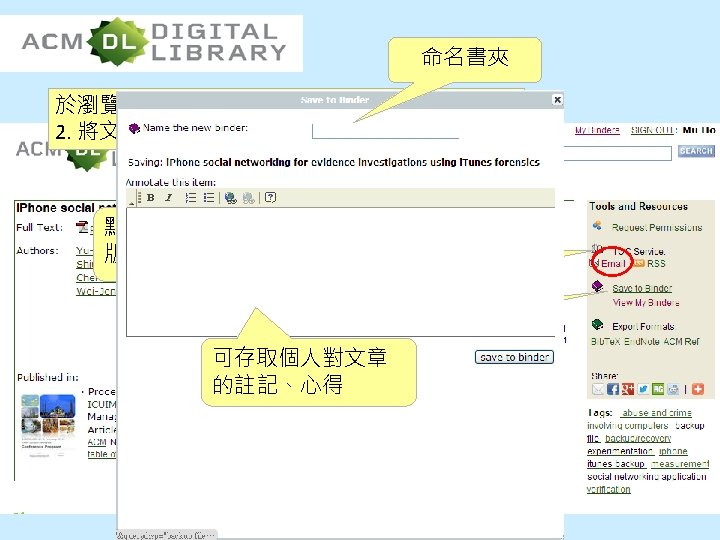Click the ACM link under Published in
Viewport: 720px width, 540px height.
tap(97, 442)
